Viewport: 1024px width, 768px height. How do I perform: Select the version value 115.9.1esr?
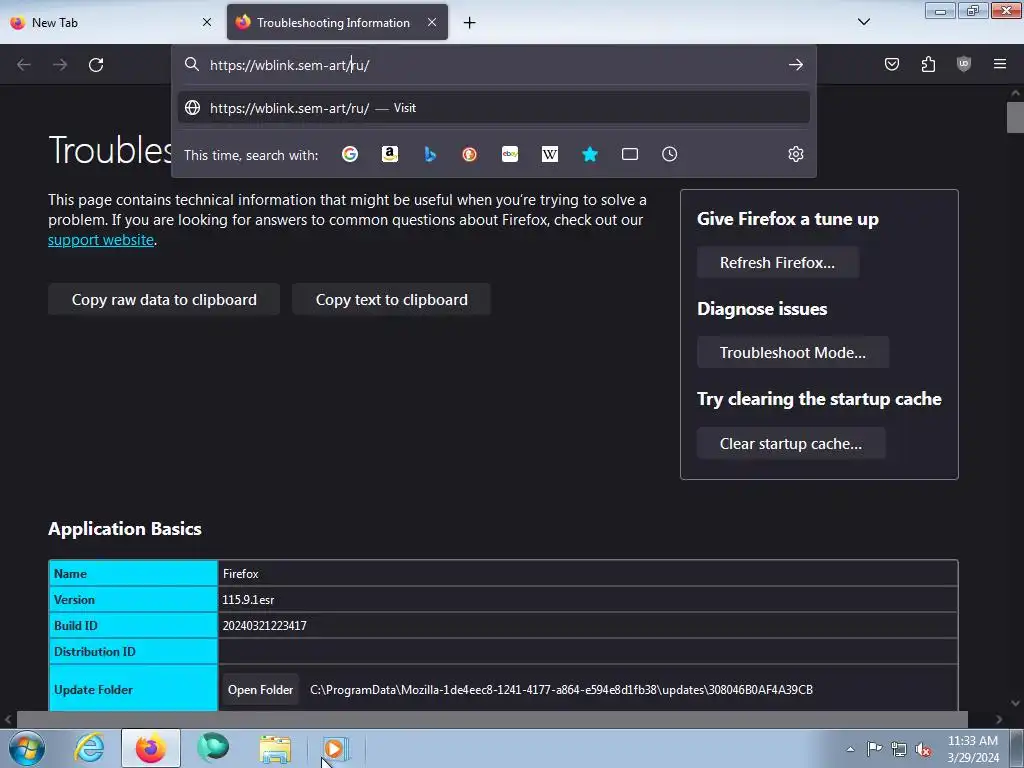pos(248,600)
